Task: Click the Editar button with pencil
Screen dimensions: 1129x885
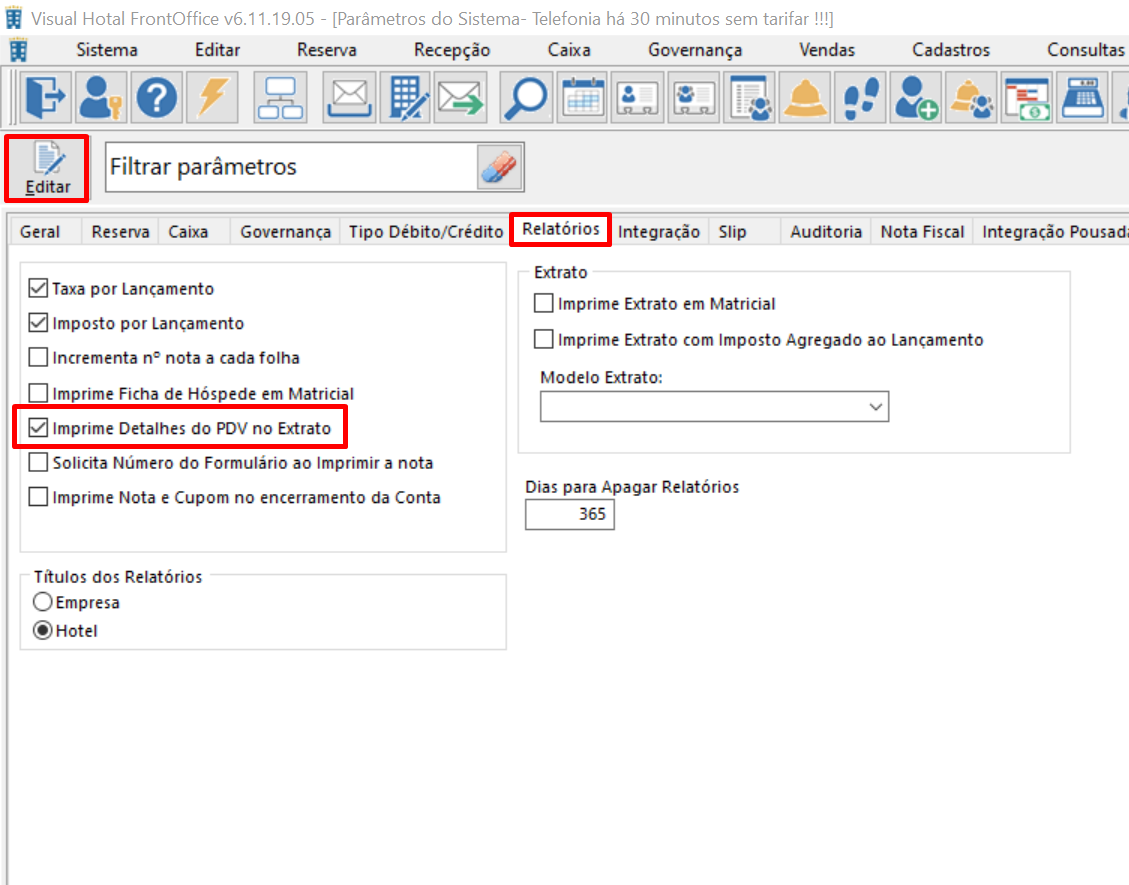Action: (48, 169)
